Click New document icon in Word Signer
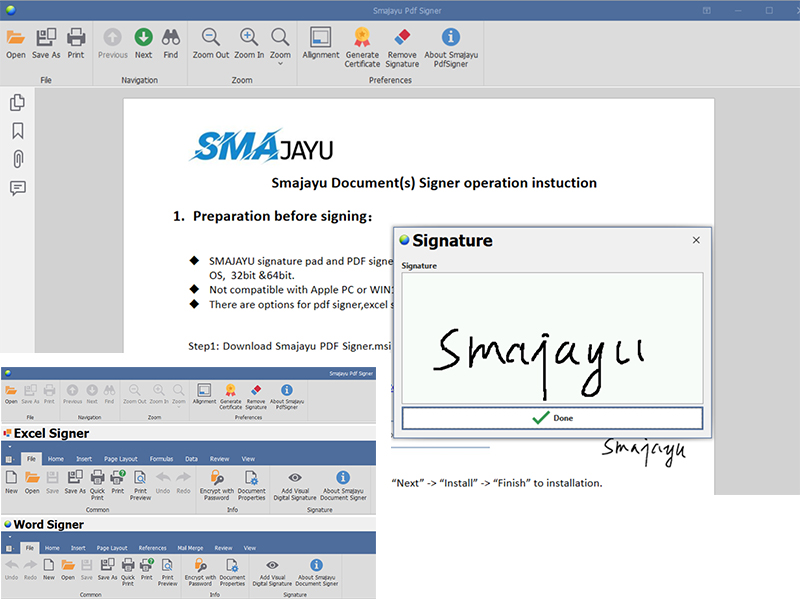This screenshot has height=600, width=800. (49, 569)
